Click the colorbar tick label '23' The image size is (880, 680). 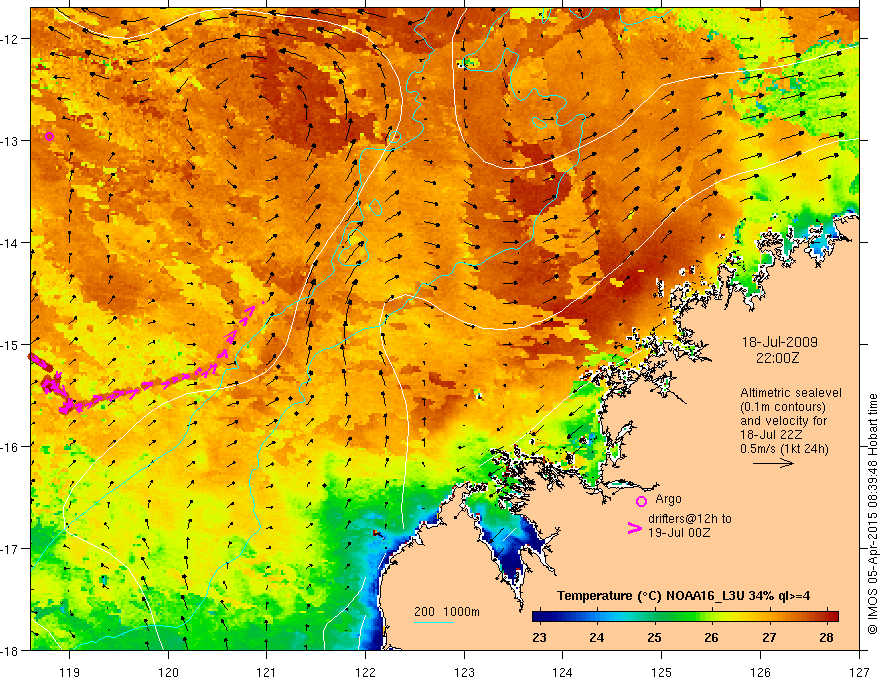[x=539, y=637]
